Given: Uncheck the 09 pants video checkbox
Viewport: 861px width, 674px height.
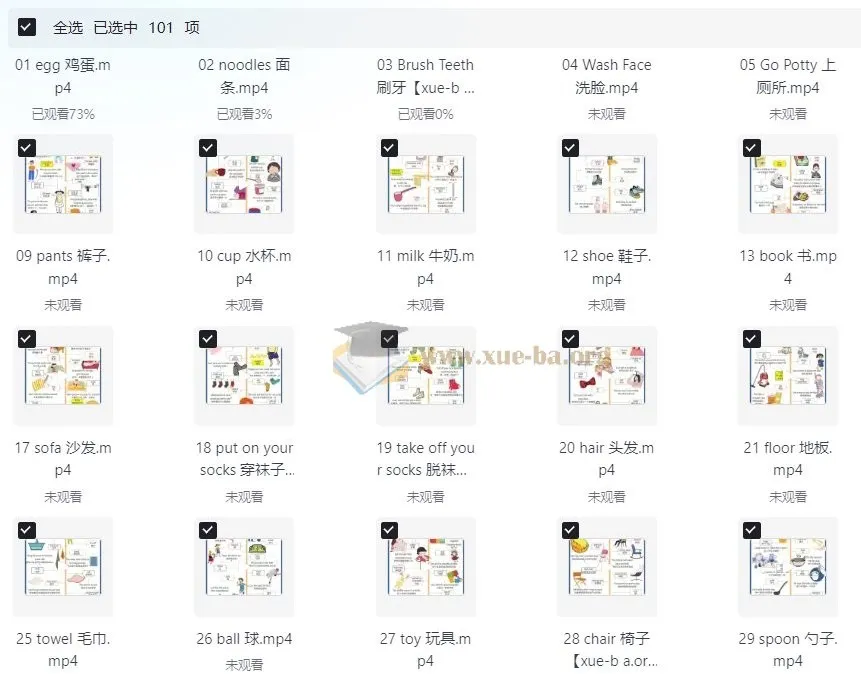Looking at the screenshot, I should [x=27, y=148].
